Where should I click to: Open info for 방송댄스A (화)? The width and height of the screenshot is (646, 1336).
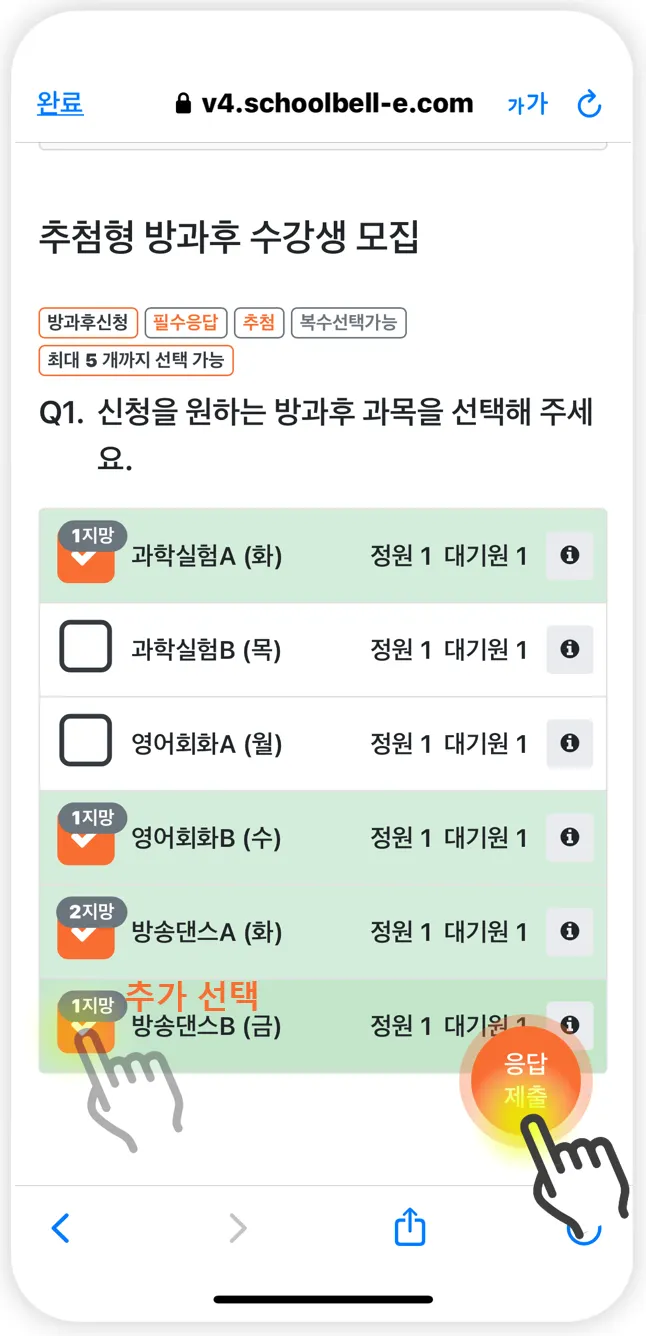[569, 931]
